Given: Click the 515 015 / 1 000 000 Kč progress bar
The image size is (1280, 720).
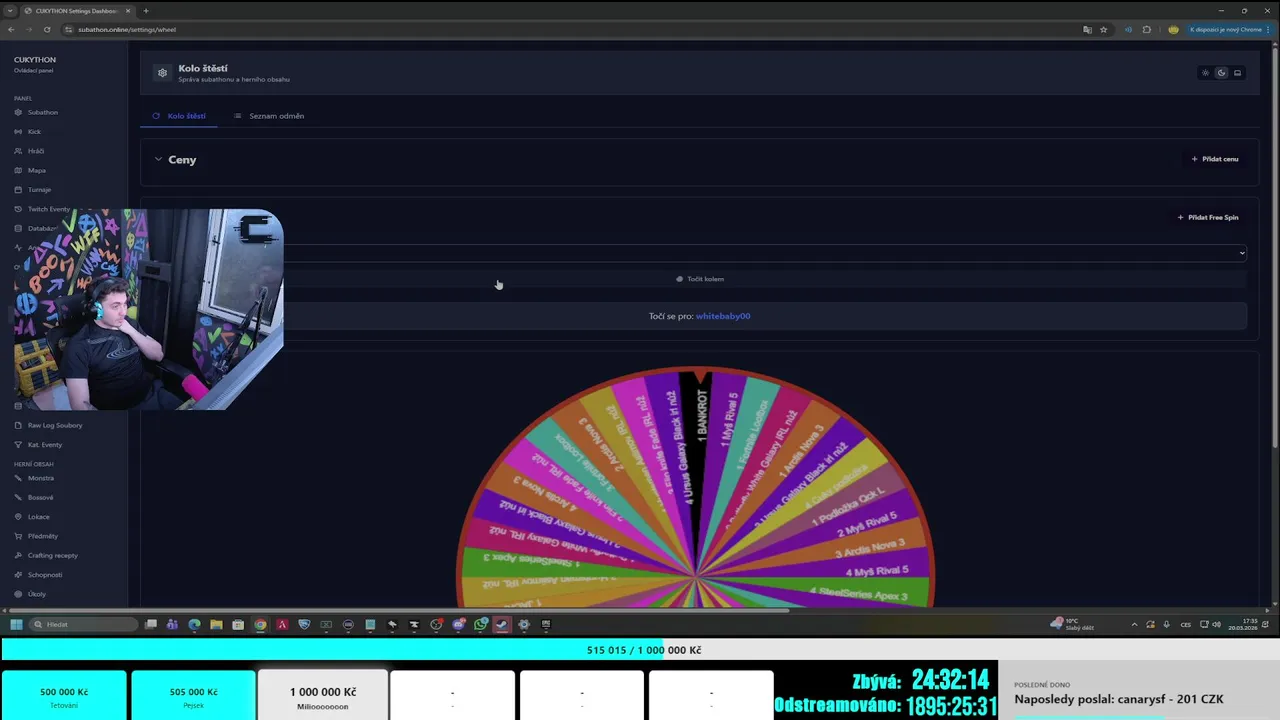Looking at the screenshot, I should 640,650.
